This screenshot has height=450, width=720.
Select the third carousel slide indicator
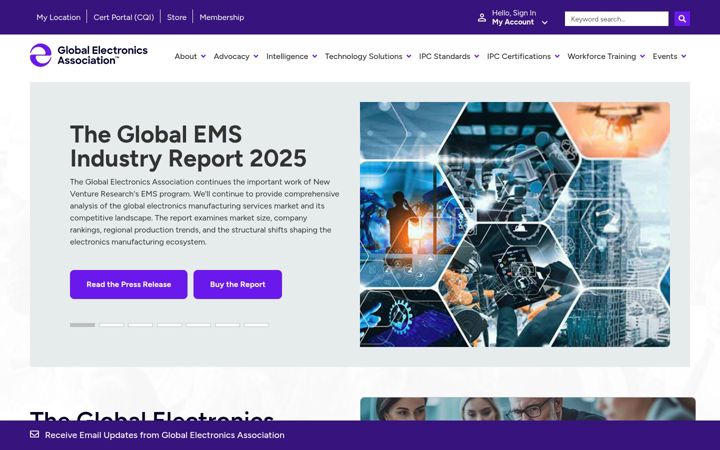click(x=141, y=325)
